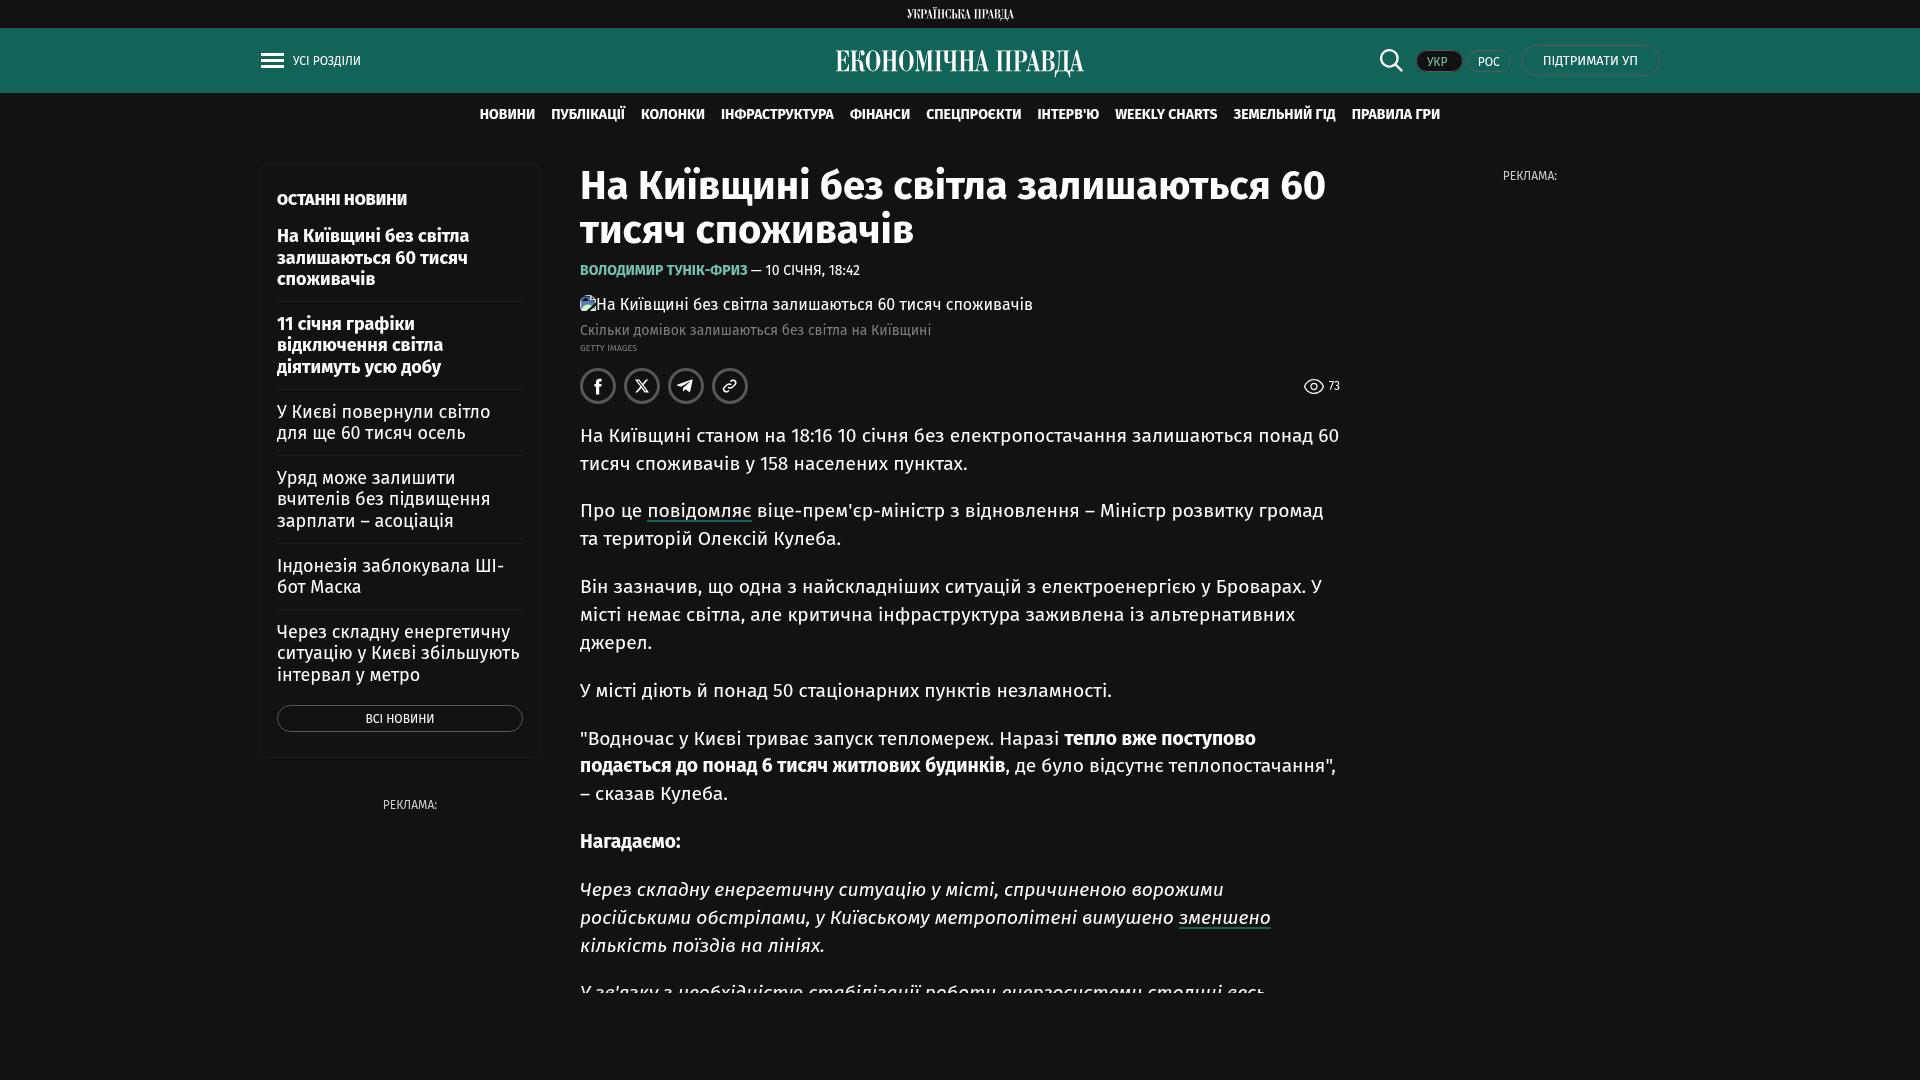Switch language to РОС
Image resolution: width=1920 pixels, height=1080 pixels.
point(1488,62)
